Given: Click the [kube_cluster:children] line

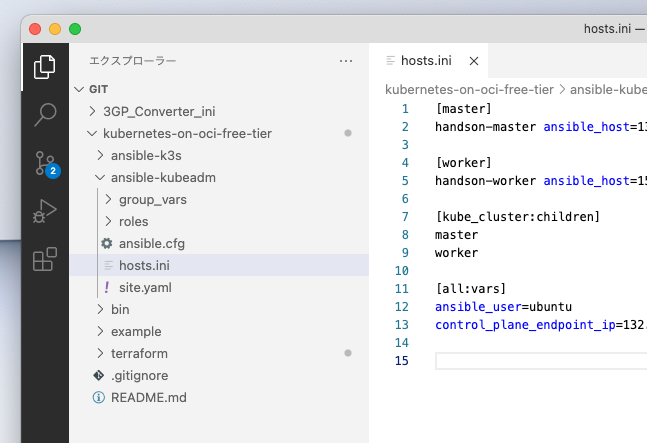Looking at the screenshot, I should point(517,217).
